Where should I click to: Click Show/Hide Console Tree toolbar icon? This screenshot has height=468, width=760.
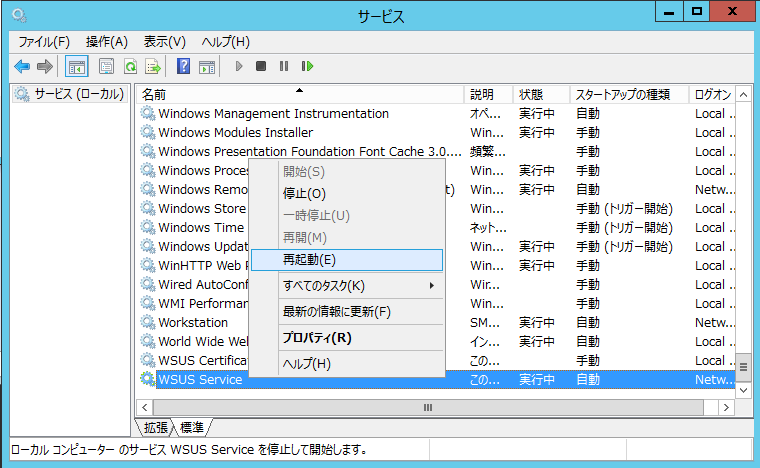point(76,66)
